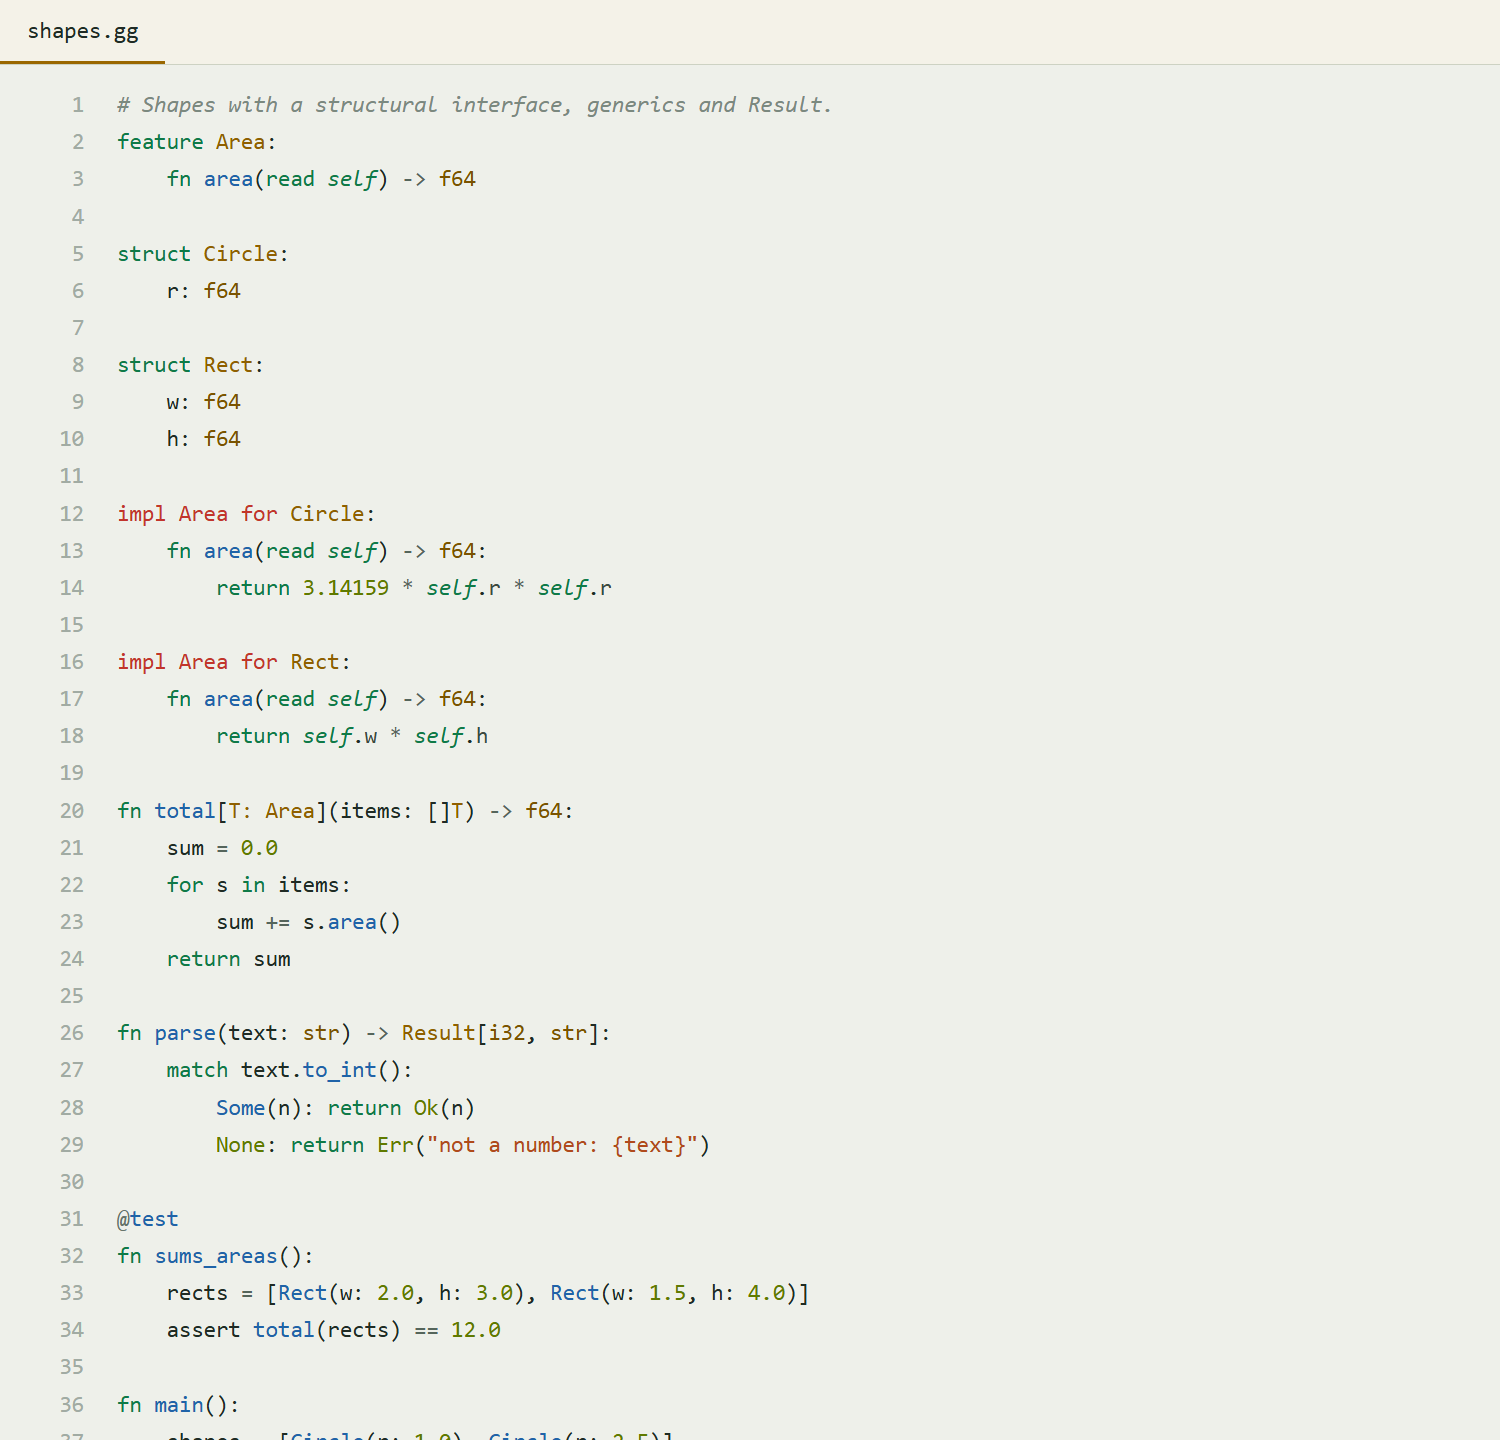
Task: Click "feature Area:" on line 2
Action: (197, 142)
